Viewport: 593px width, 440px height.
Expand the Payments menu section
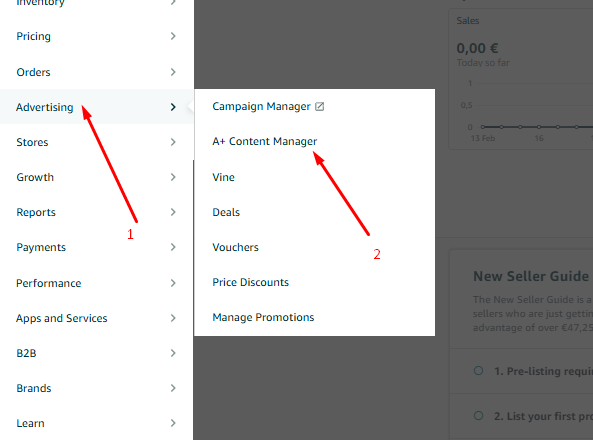tap(97, 247)
